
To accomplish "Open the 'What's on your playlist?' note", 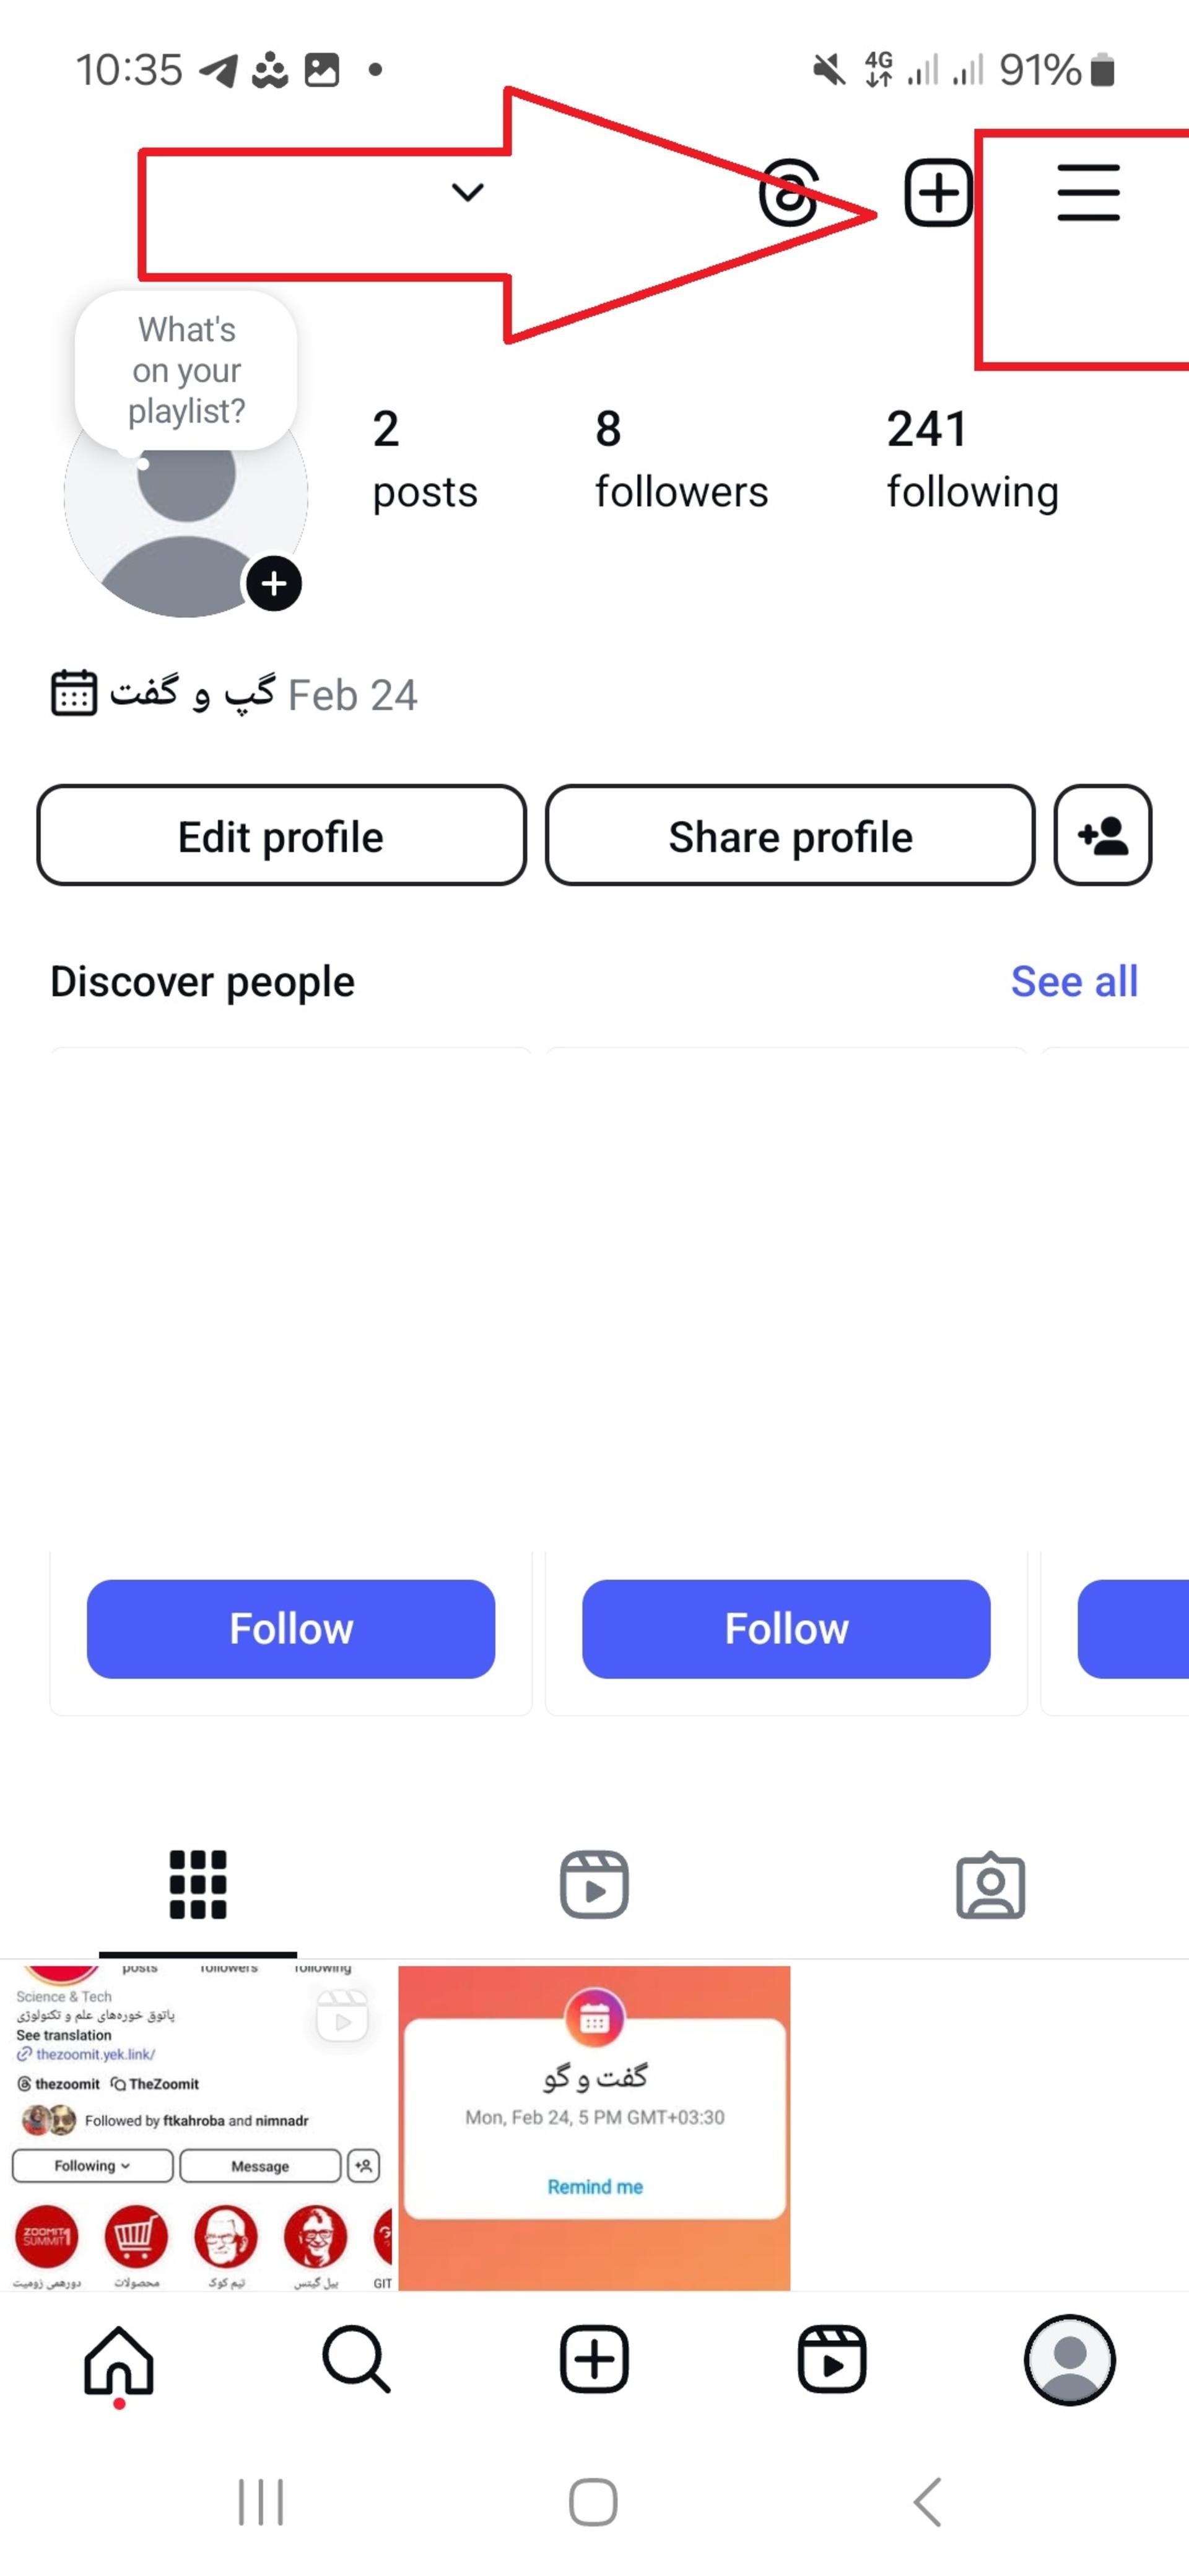I will (x=186, y=370).
